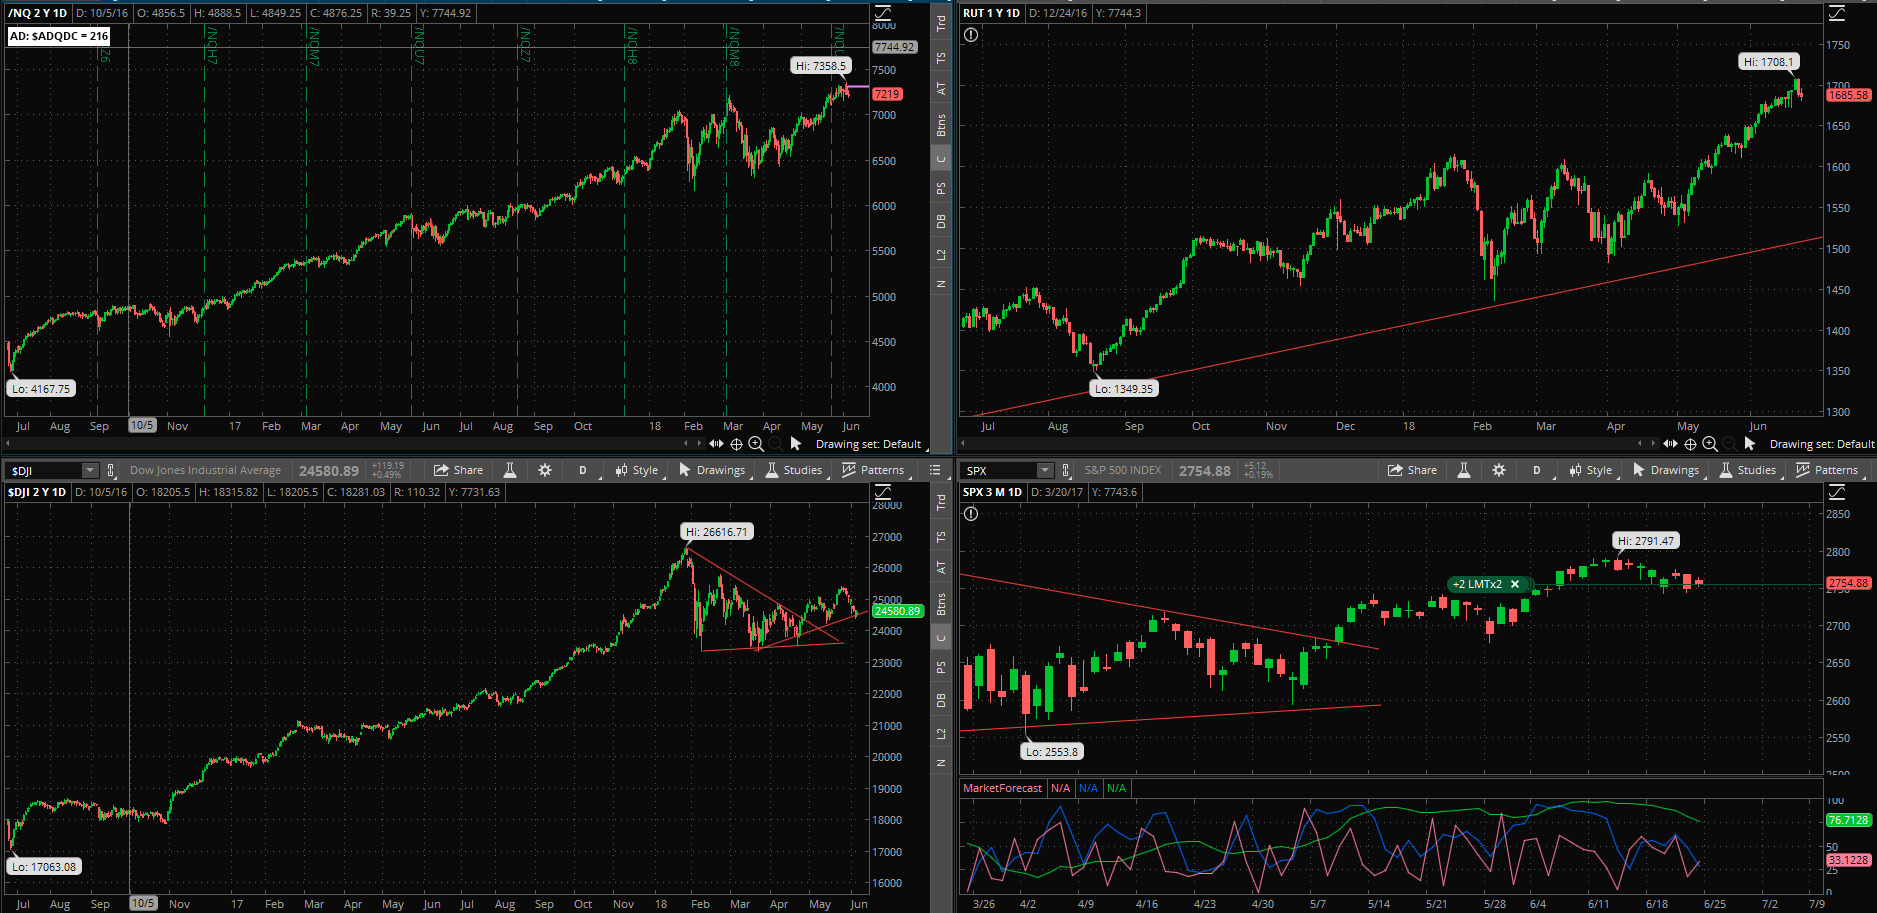Open AT tab beside $DJI chart

tap(941, 567)
